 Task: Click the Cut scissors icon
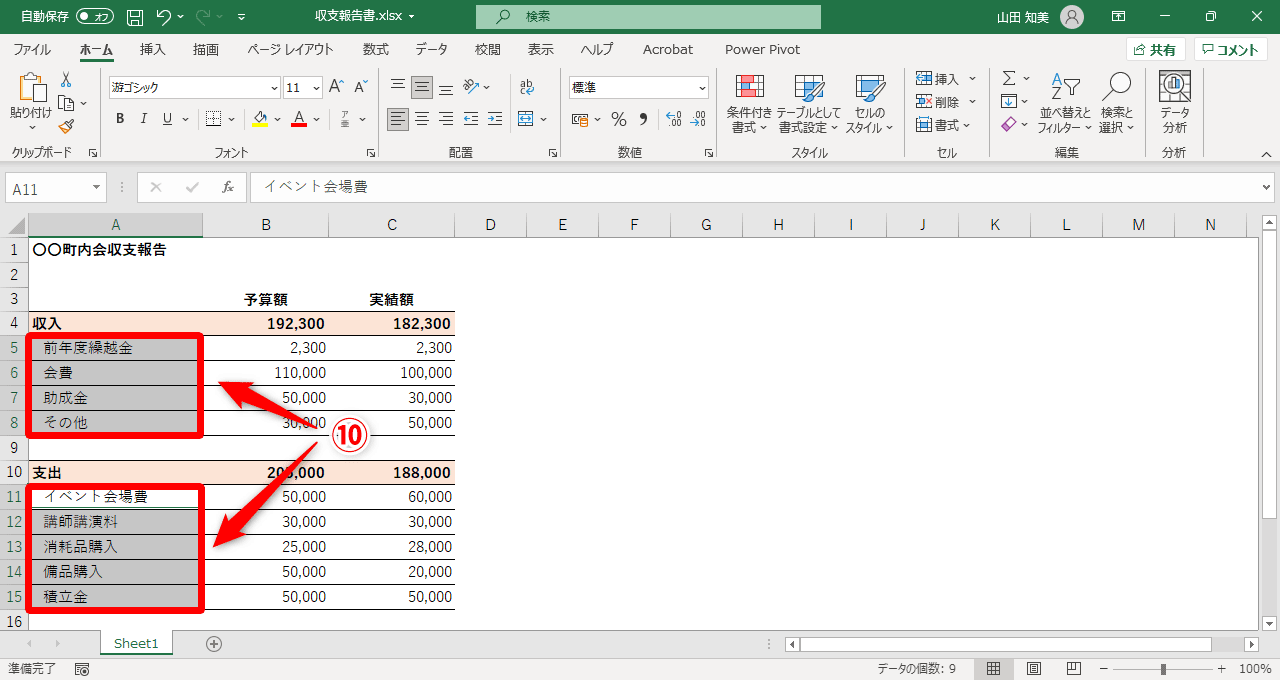pos(66,80)
